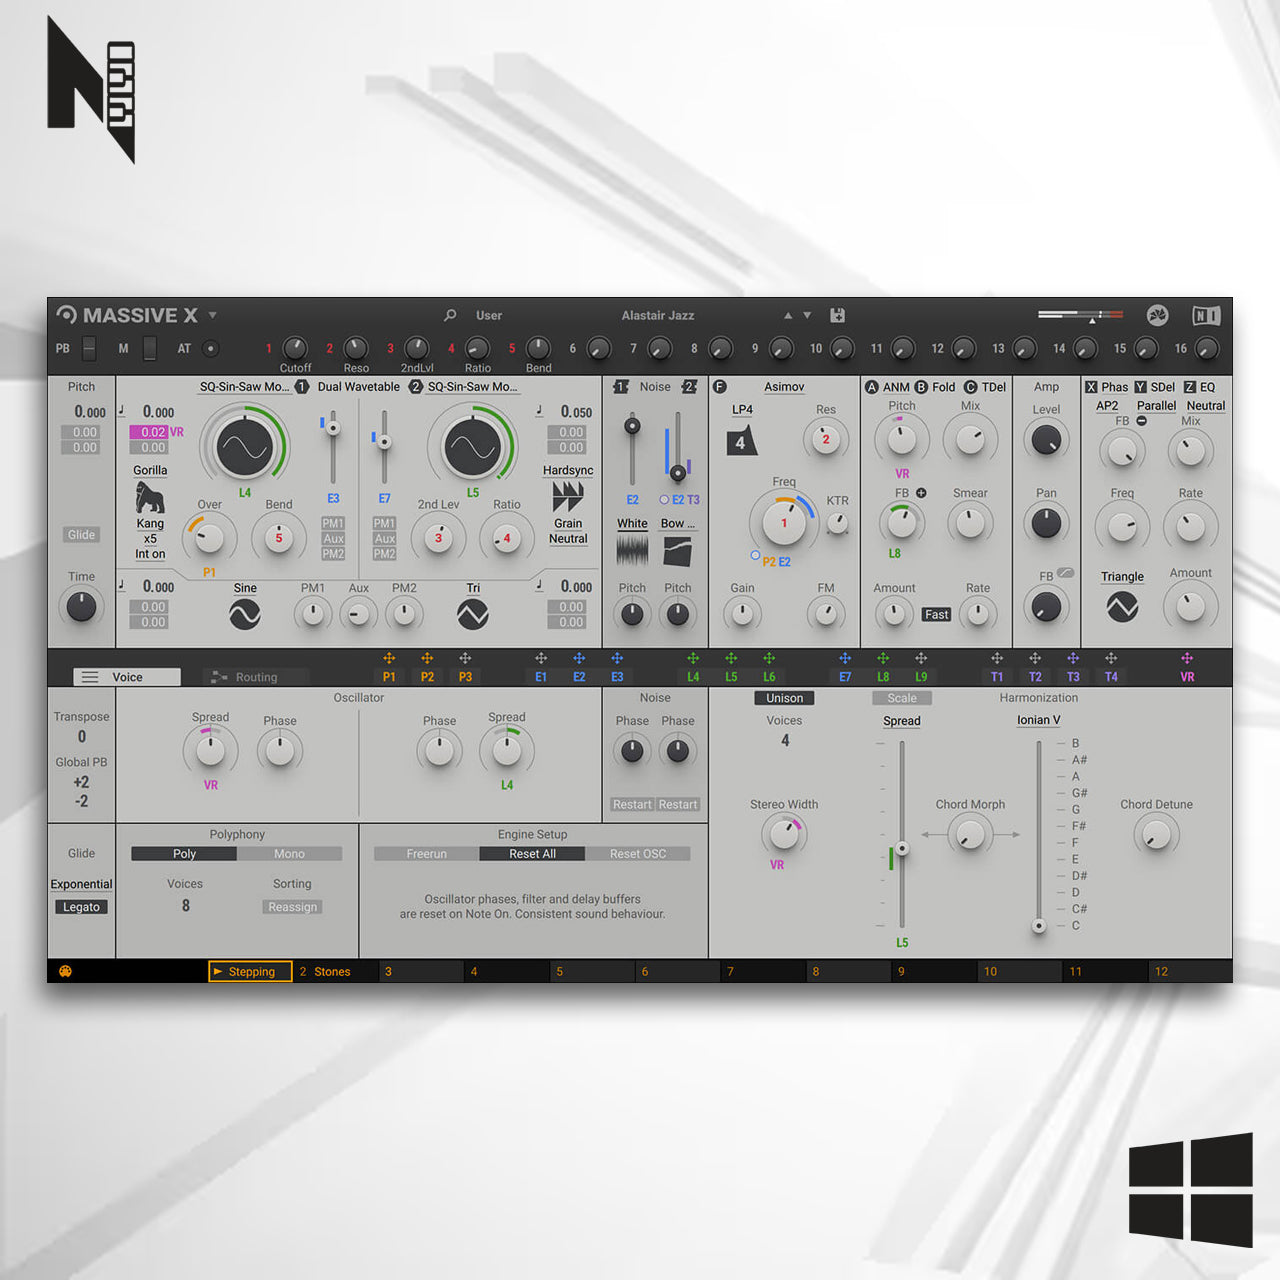Click the Sine modulation oscillator waveform icon
Screen dimensions: 1280x1280
coord(244,616)
